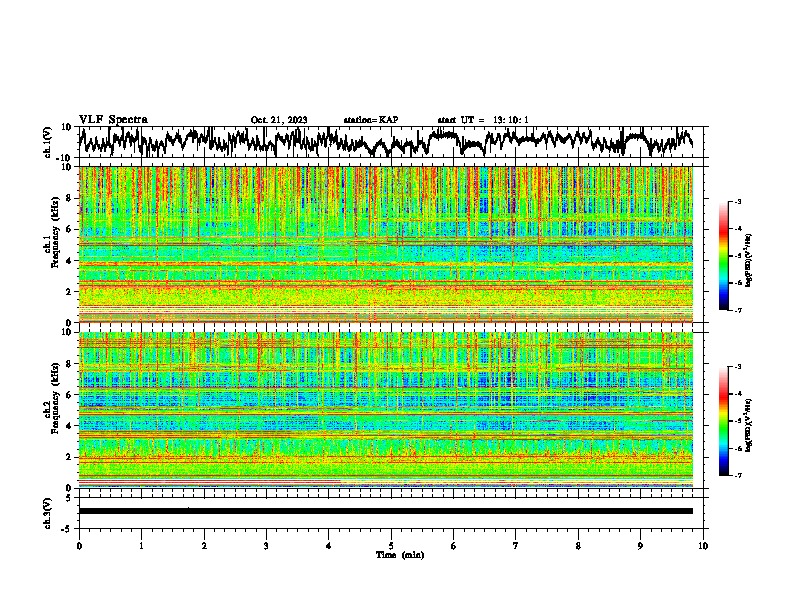Click the "8" kHz tick of ch.2 spectrogram
This screenshot has width=792, height=612.
(70, 364)
